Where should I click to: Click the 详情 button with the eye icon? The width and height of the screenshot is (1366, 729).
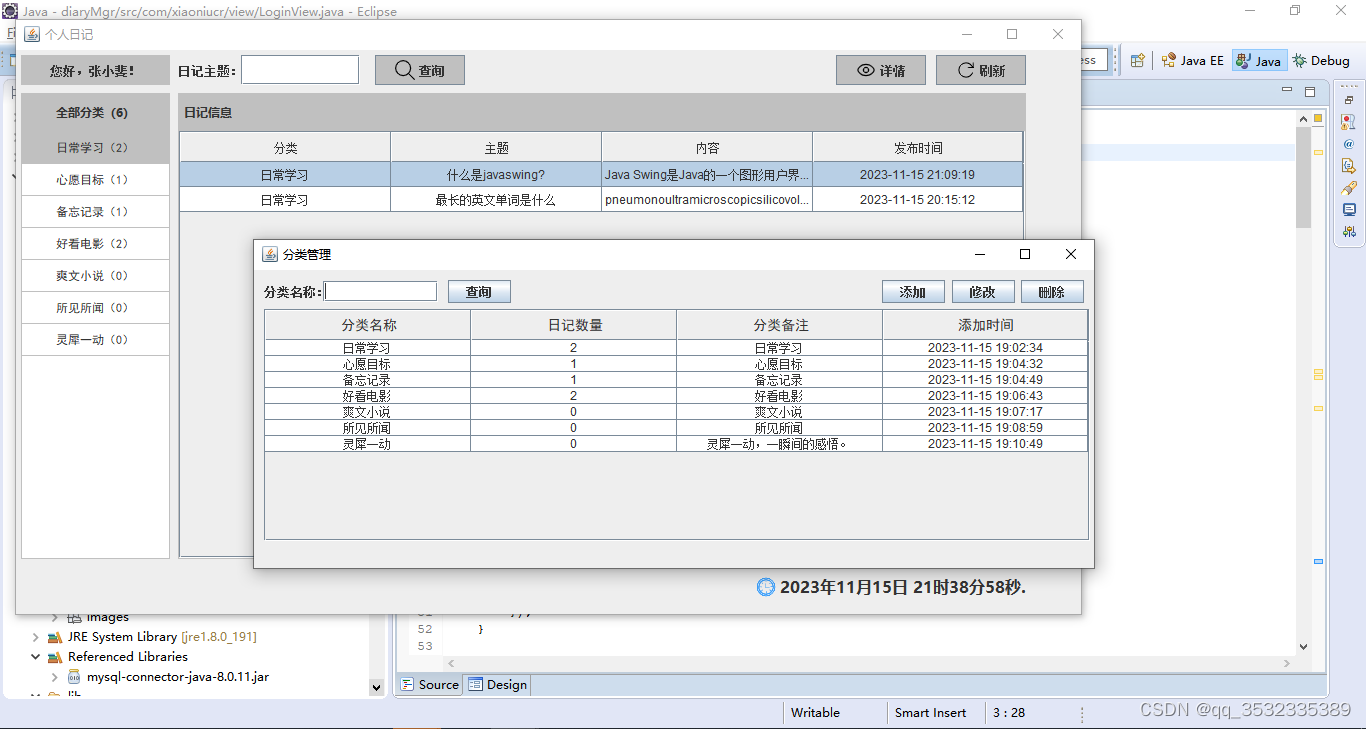(x=881, y=70)
